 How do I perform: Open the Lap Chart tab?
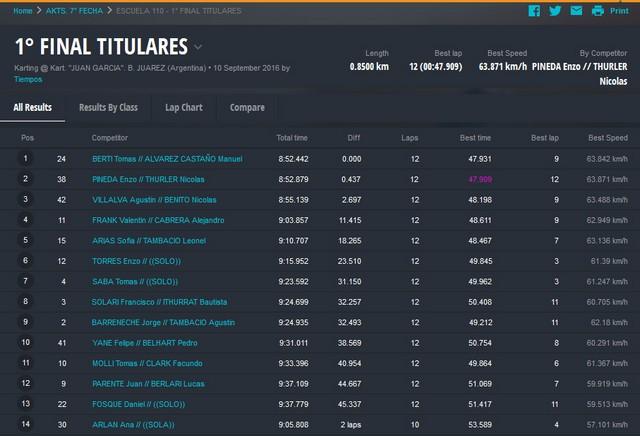(184, 107)
